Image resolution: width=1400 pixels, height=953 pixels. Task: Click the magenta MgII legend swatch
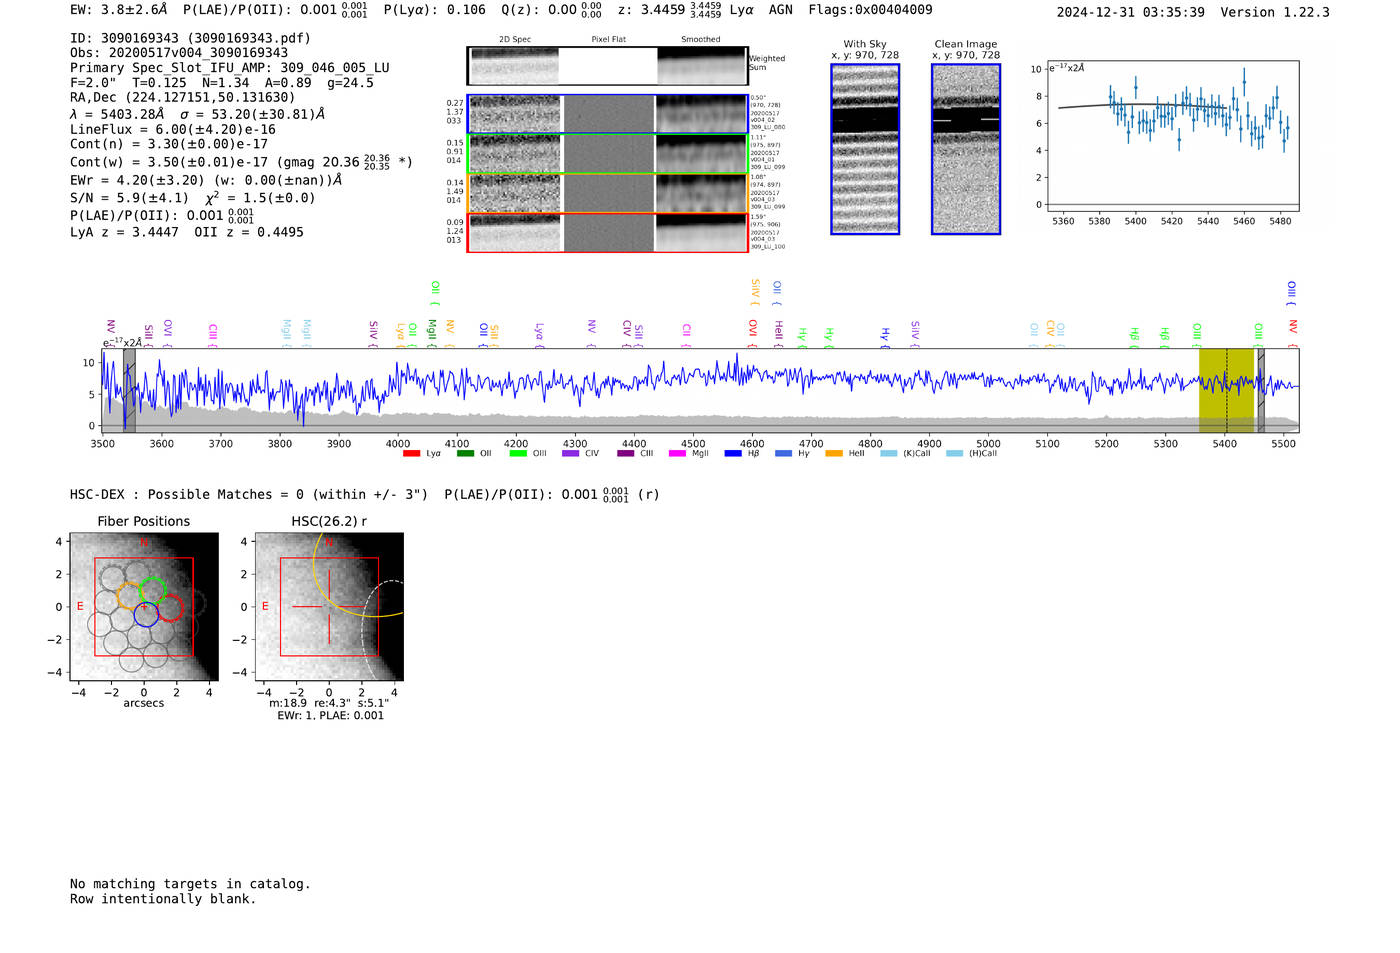677,454
